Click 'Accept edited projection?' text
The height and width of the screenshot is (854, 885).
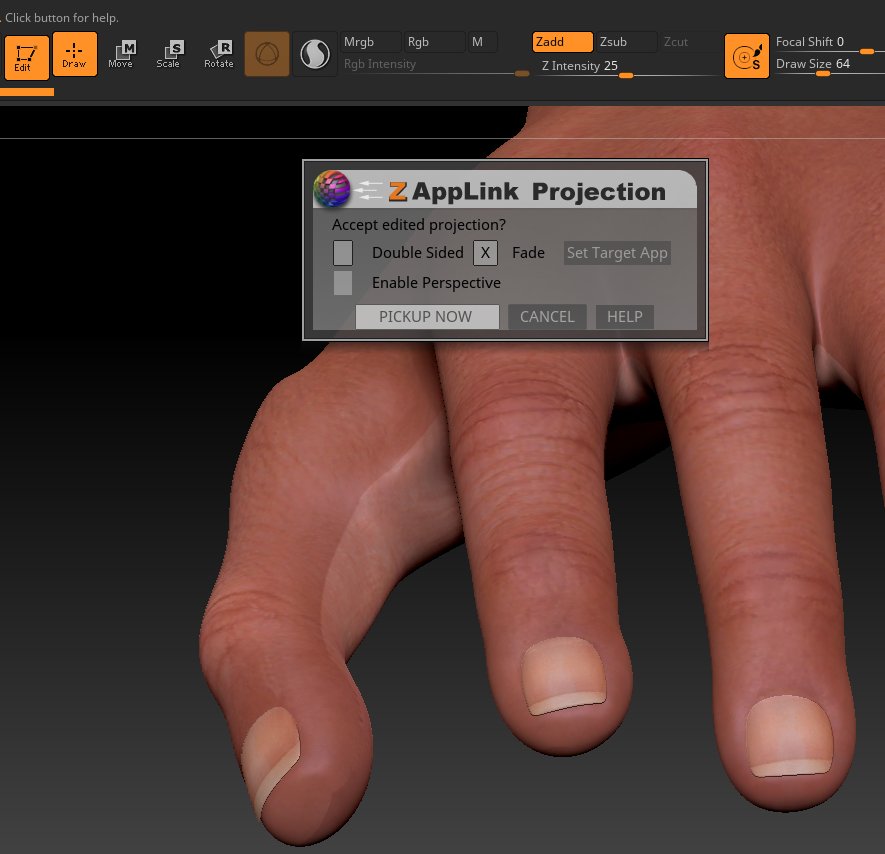[x=419, y=225]
